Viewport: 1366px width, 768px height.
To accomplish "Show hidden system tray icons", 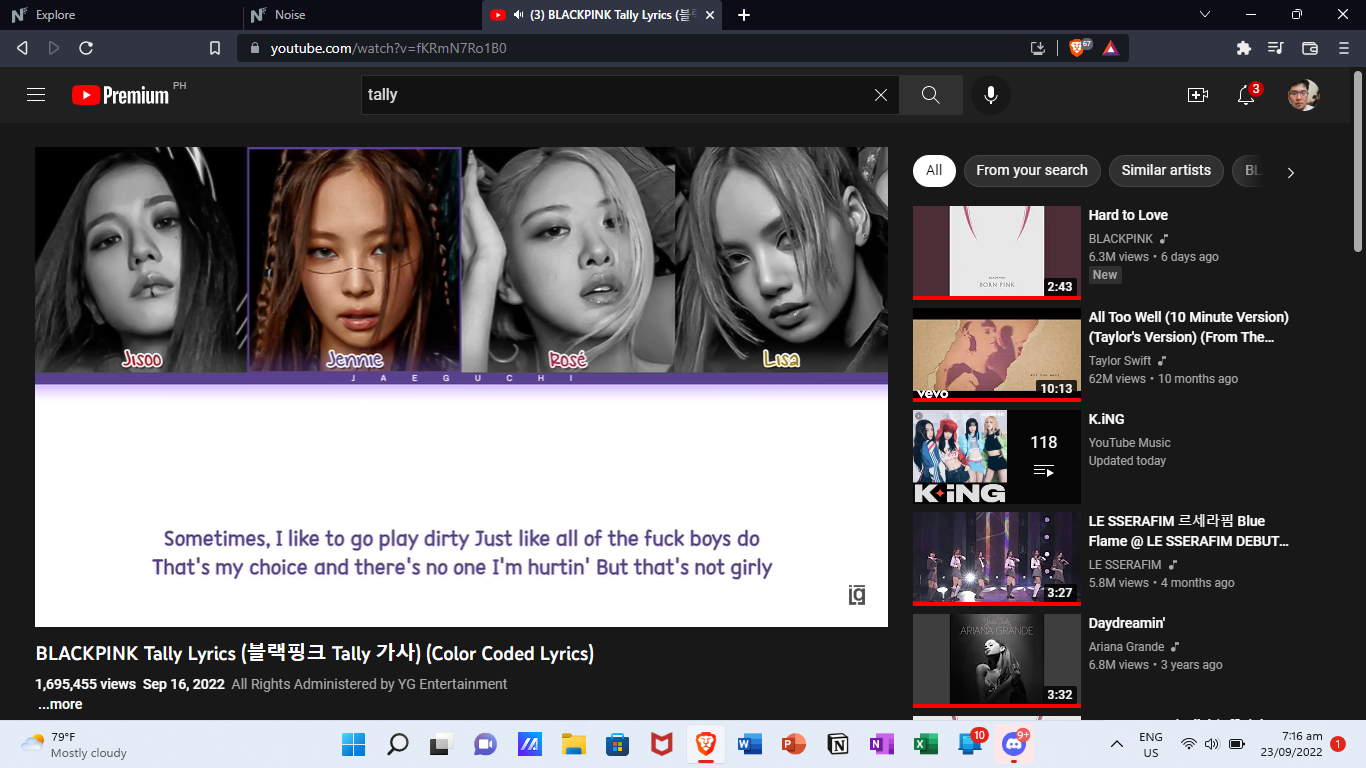I will 1117,744.
